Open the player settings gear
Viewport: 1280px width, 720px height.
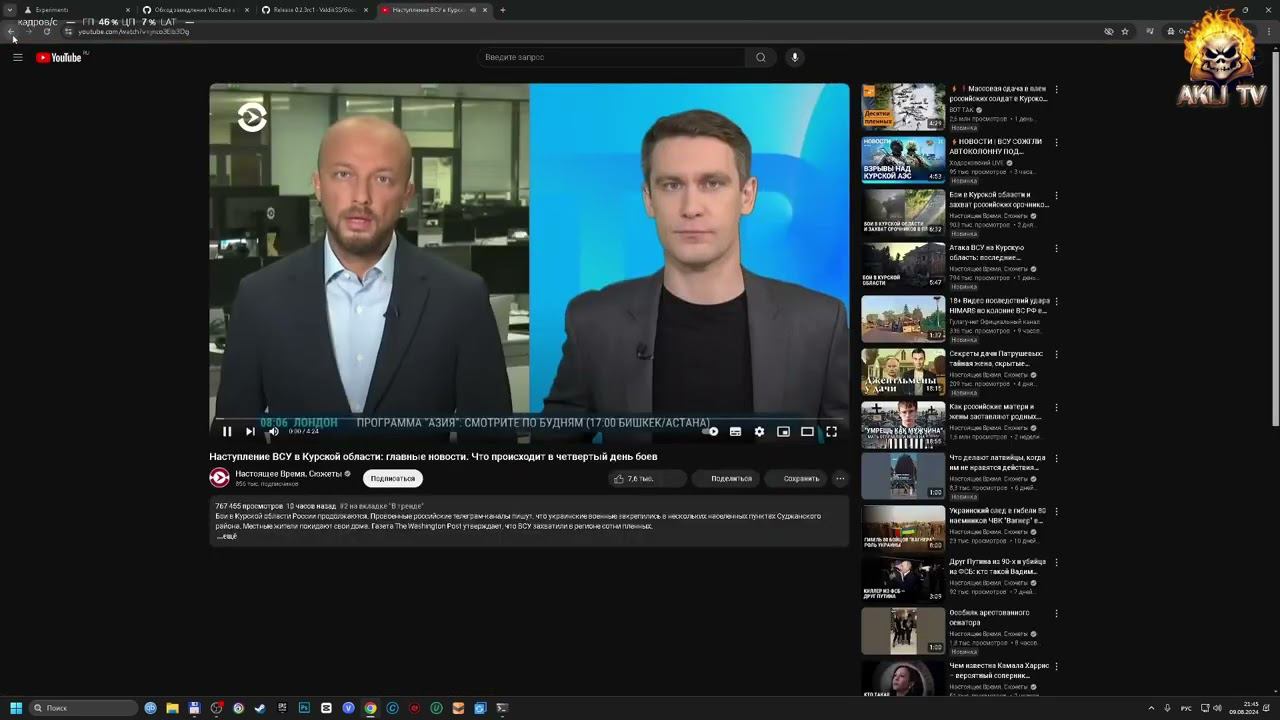[759, 432]
